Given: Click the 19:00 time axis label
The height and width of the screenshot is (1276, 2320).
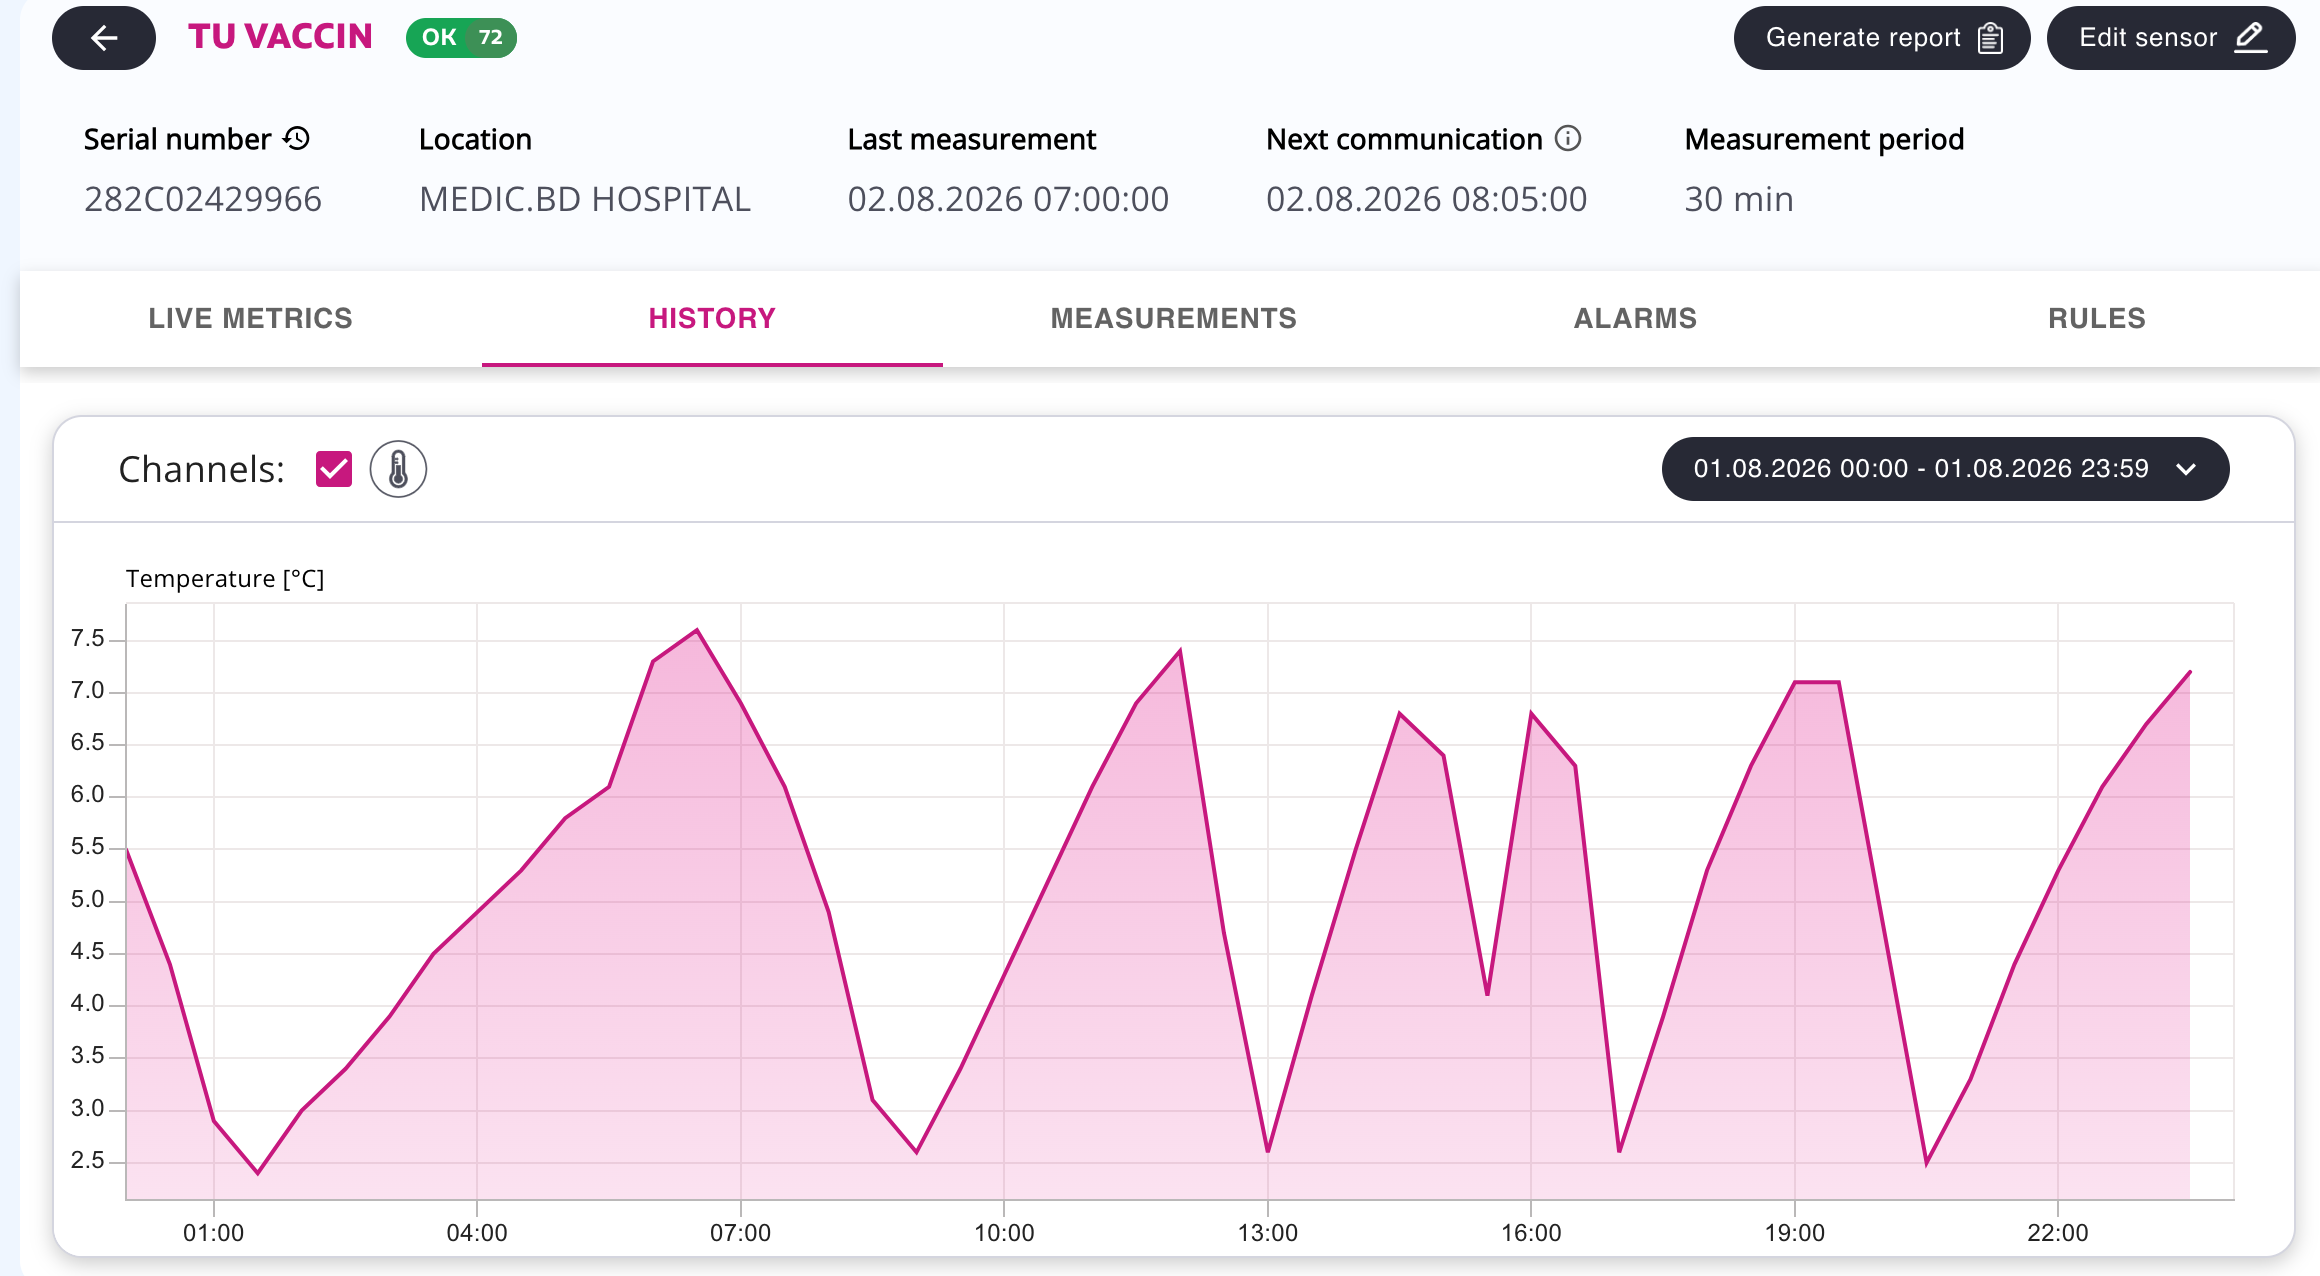Looking at the screenshot, I should (1795, 1233).
